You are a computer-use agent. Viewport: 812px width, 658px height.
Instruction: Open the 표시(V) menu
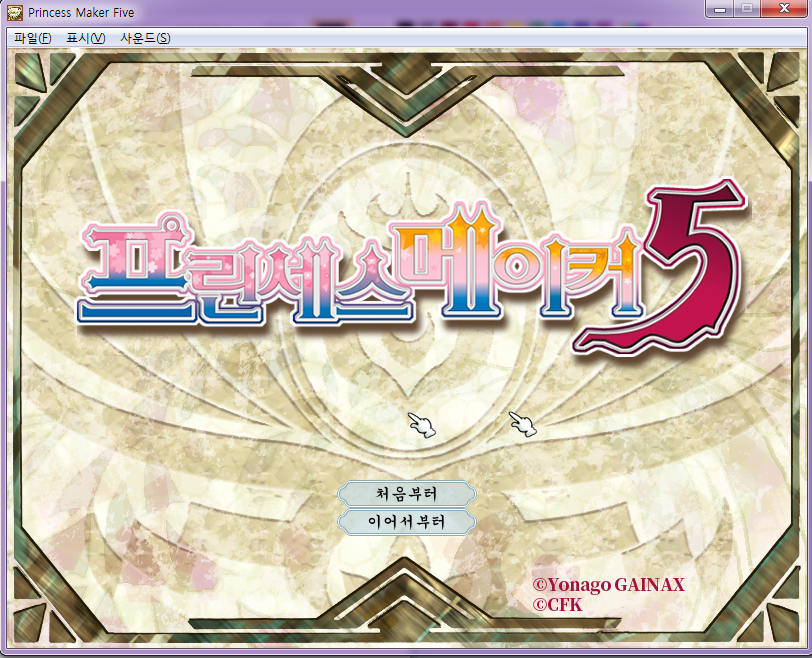(85, 38)
